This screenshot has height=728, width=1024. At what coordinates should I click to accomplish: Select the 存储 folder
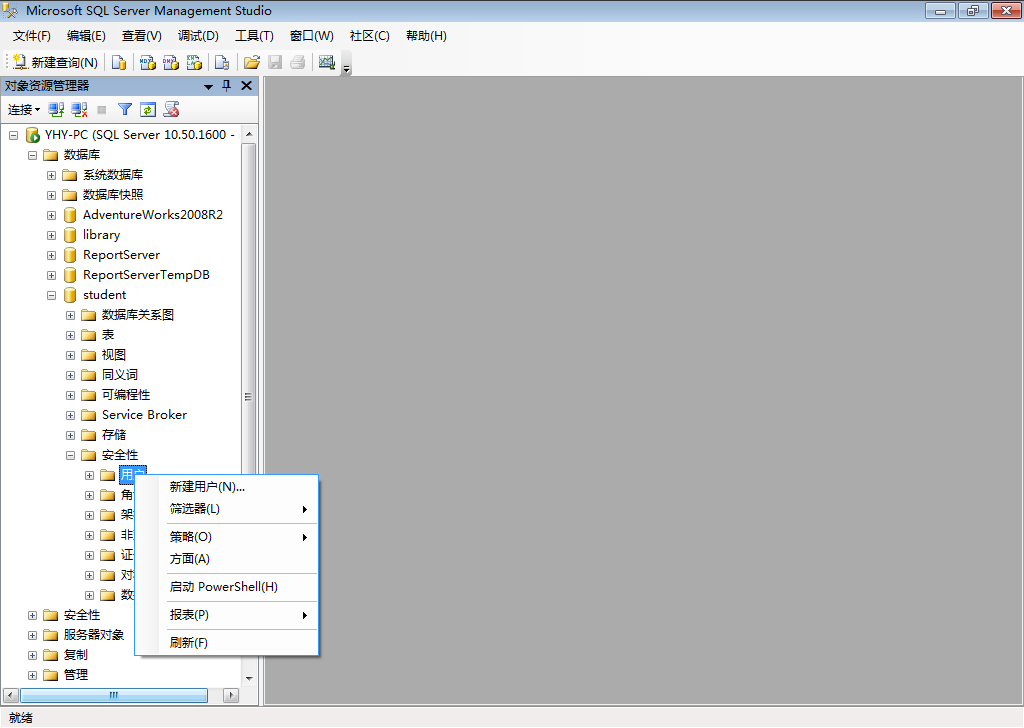coord(114,435)
